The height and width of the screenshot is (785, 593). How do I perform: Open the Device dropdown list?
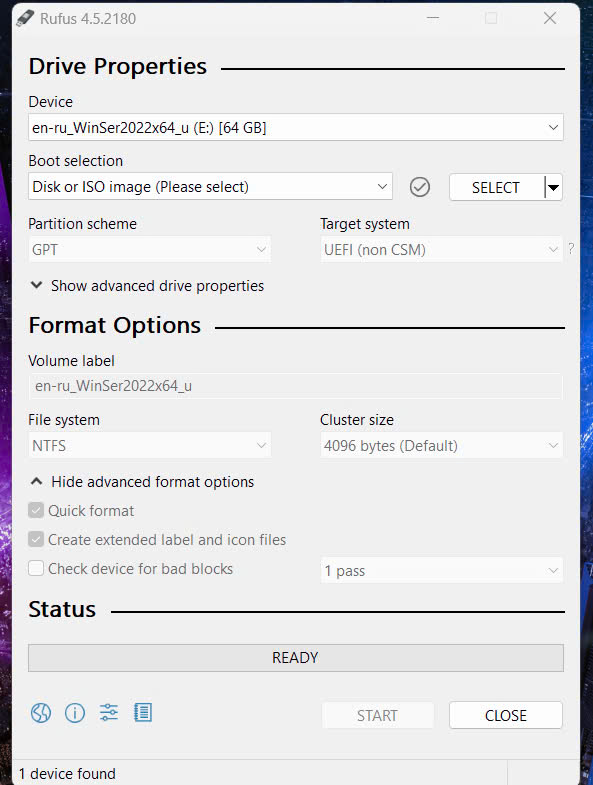pos(295,128)
